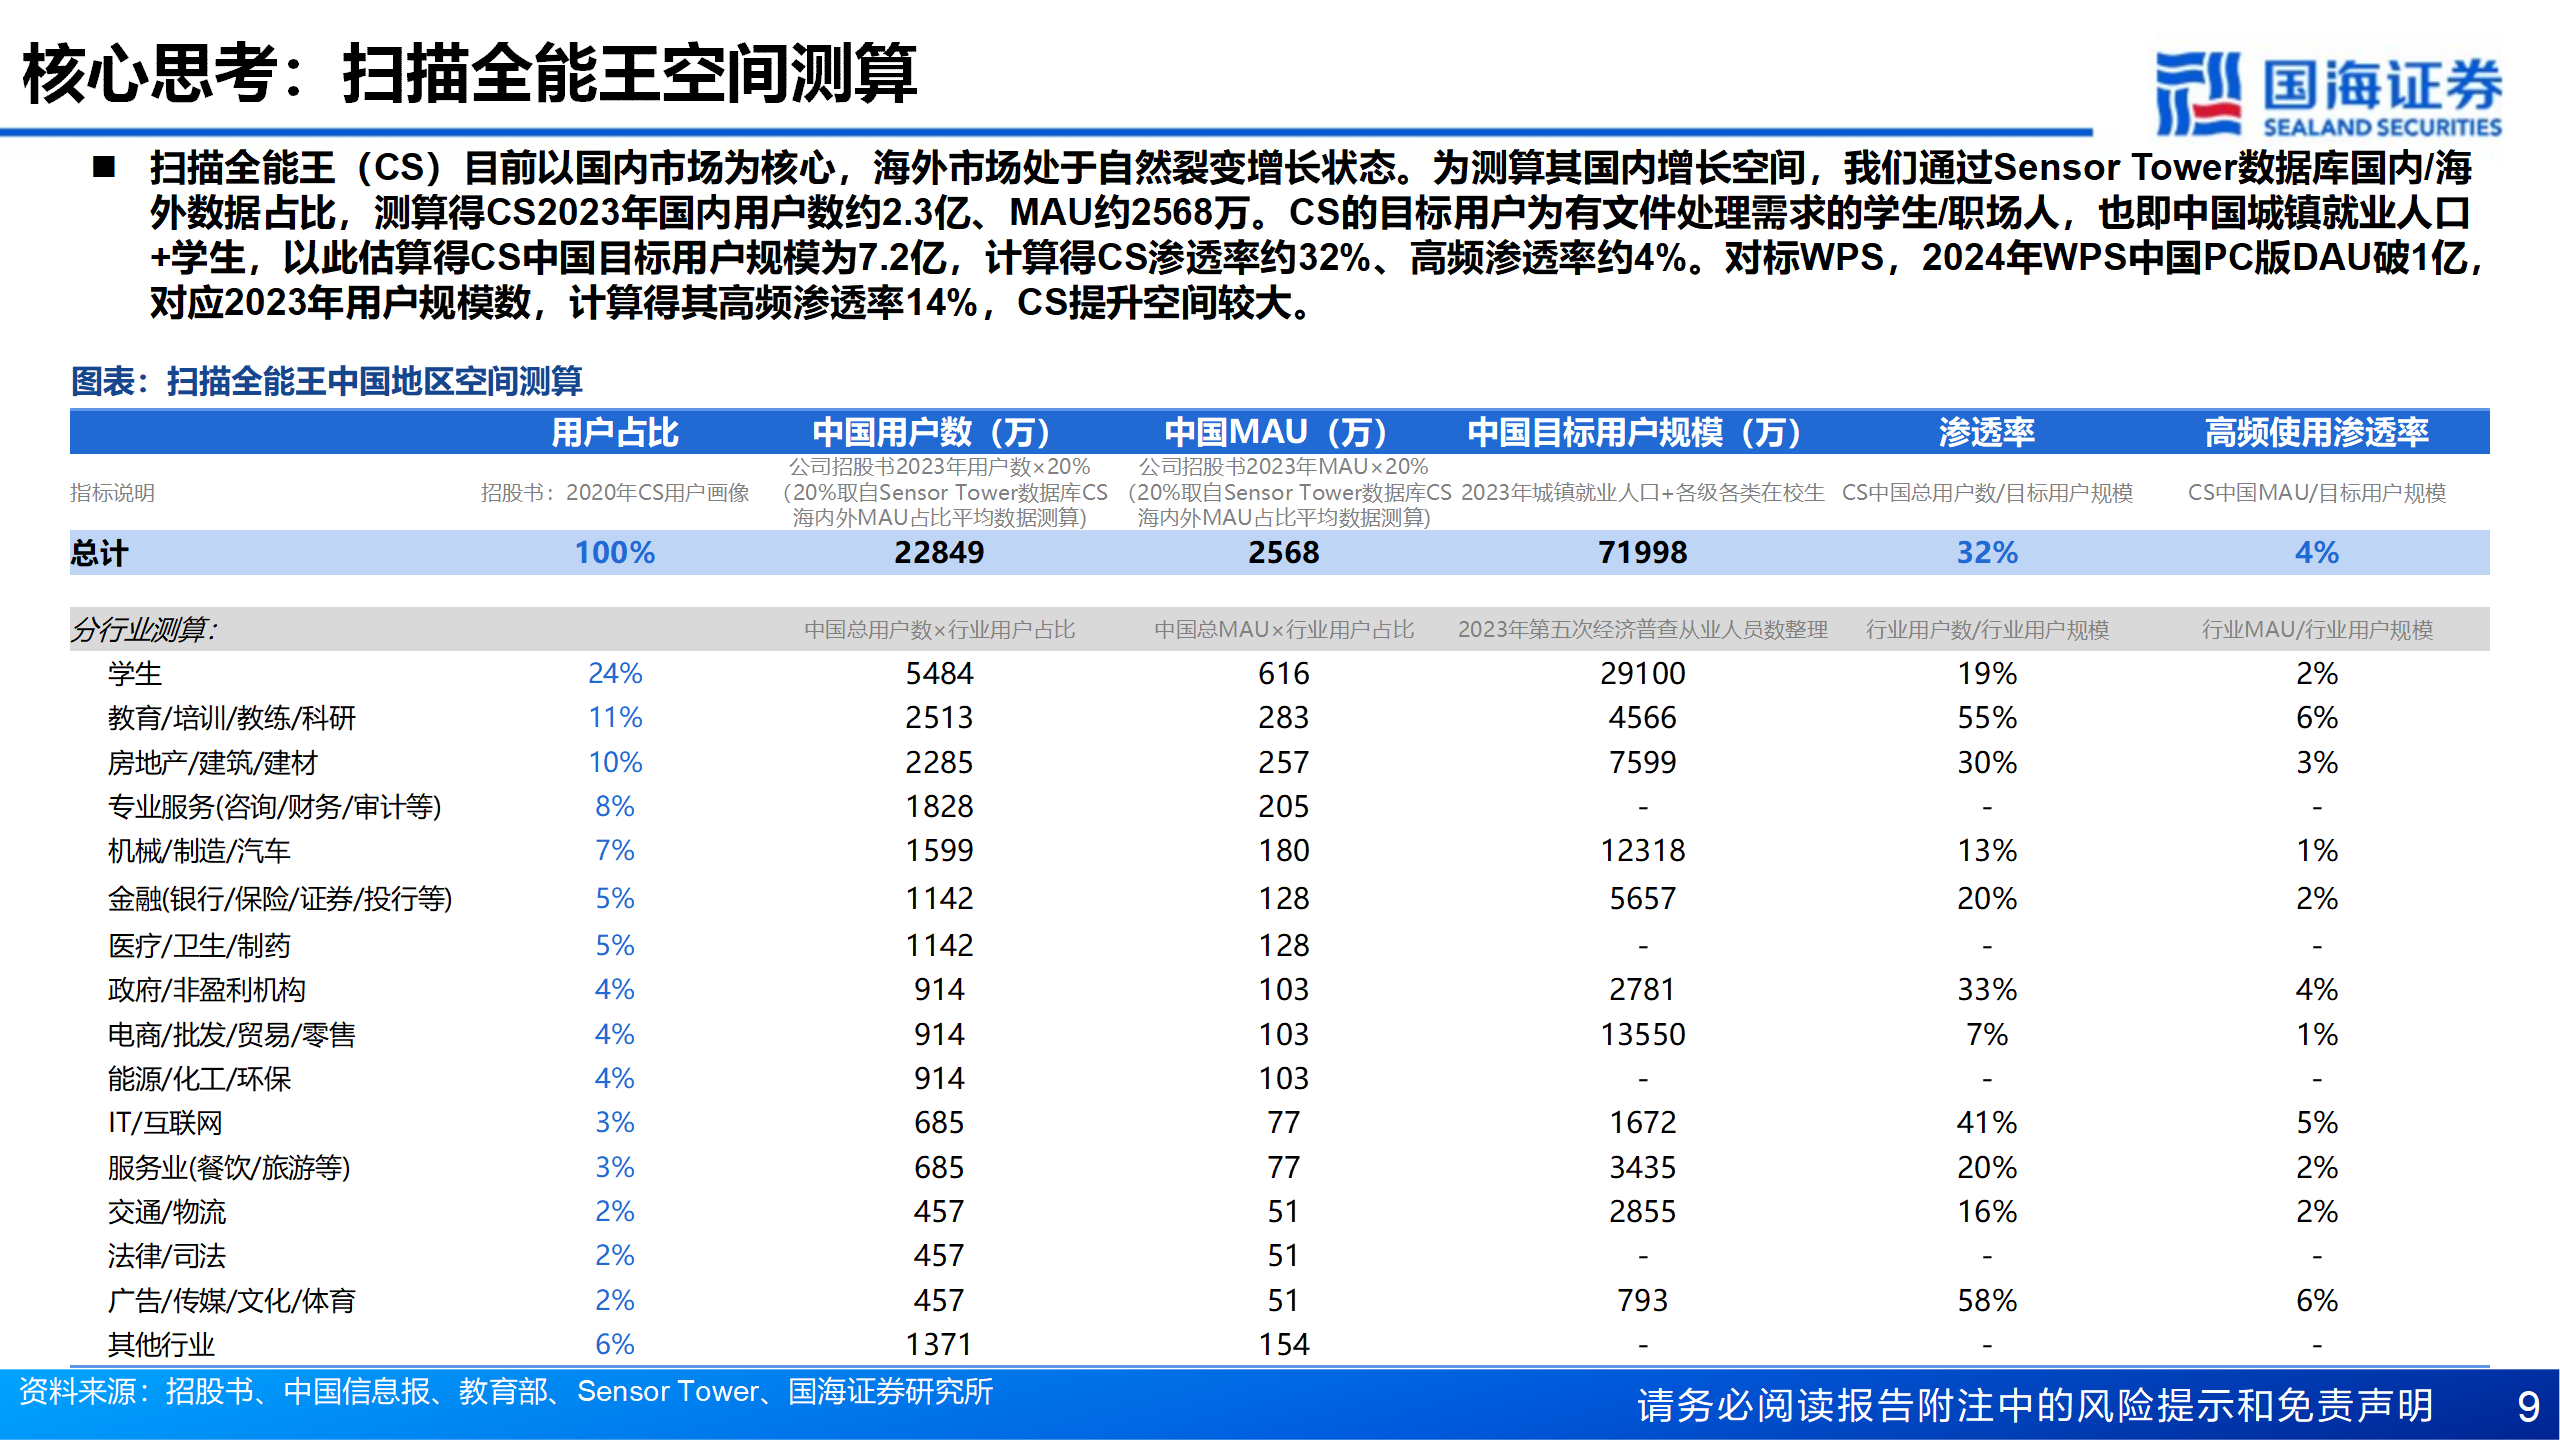Screen dimensions: 2560x1440
Task: Click the 5657 target scale value
Action: click(x=1642, y=899)
